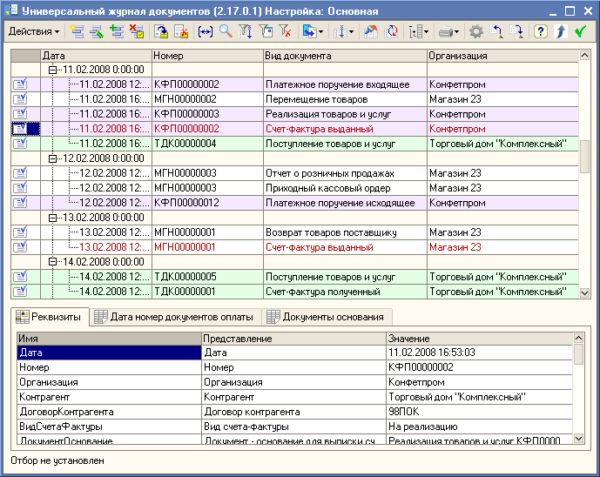Click the disable filter icon

pos(285,32)
